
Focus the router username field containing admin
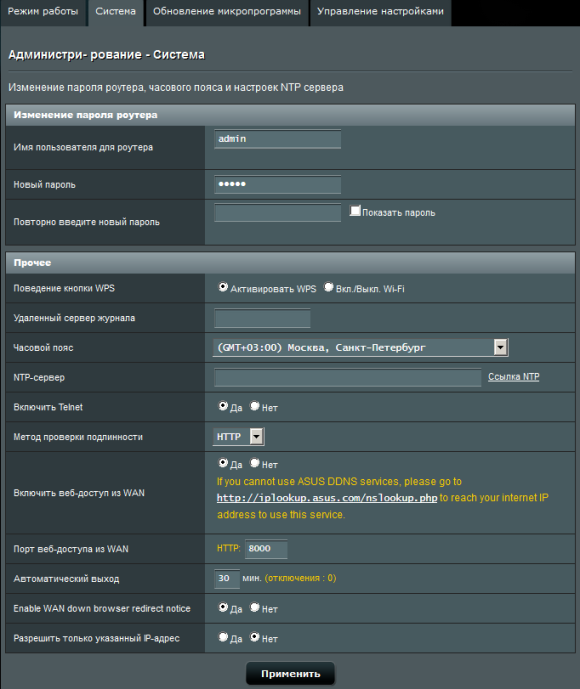coord(277,139)
